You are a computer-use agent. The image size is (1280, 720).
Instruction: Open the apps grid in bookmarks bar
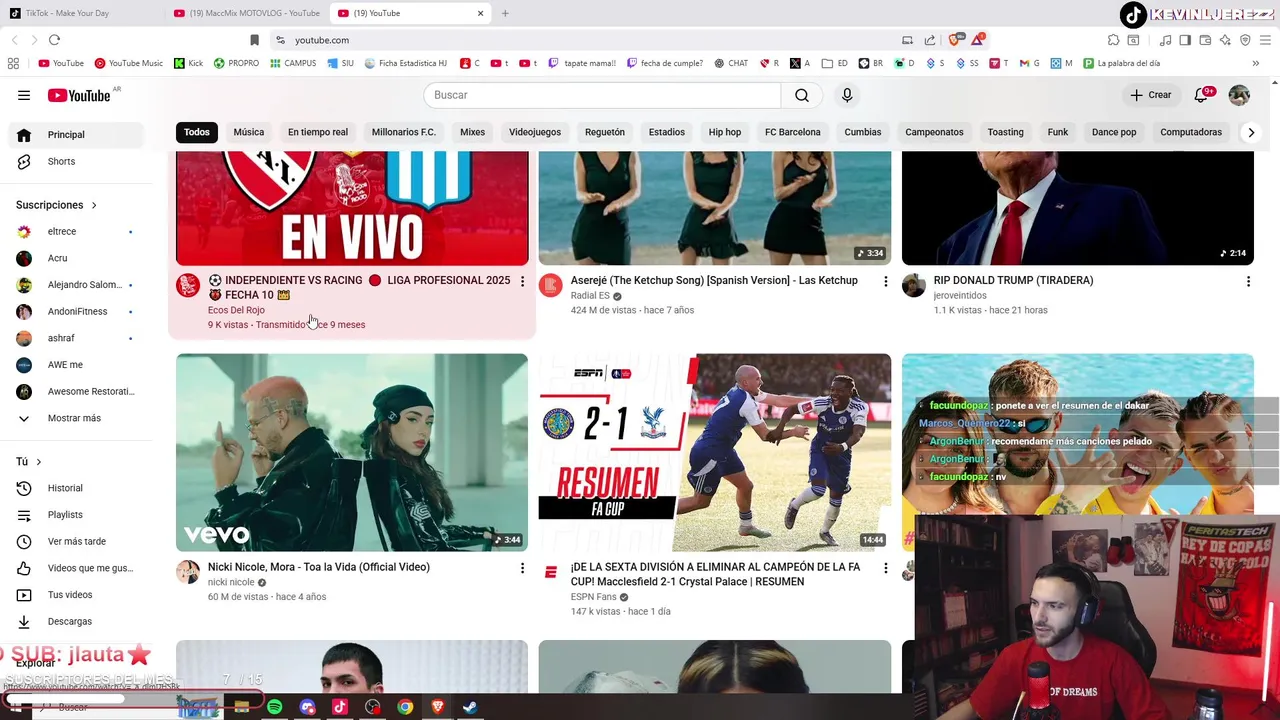(x=13, y=63)
